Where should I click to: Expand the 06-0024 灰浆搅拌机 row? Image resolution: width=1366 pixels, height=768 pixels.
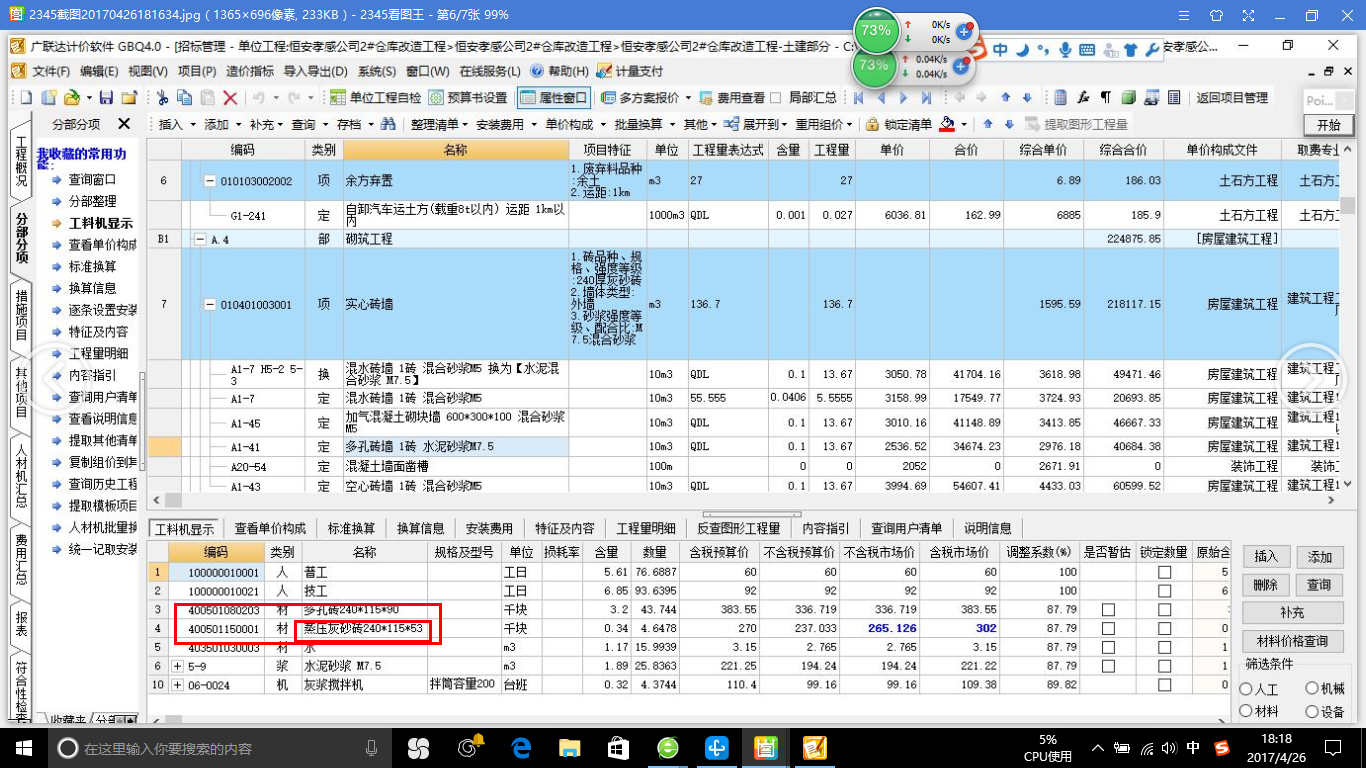tap(177, 685)
